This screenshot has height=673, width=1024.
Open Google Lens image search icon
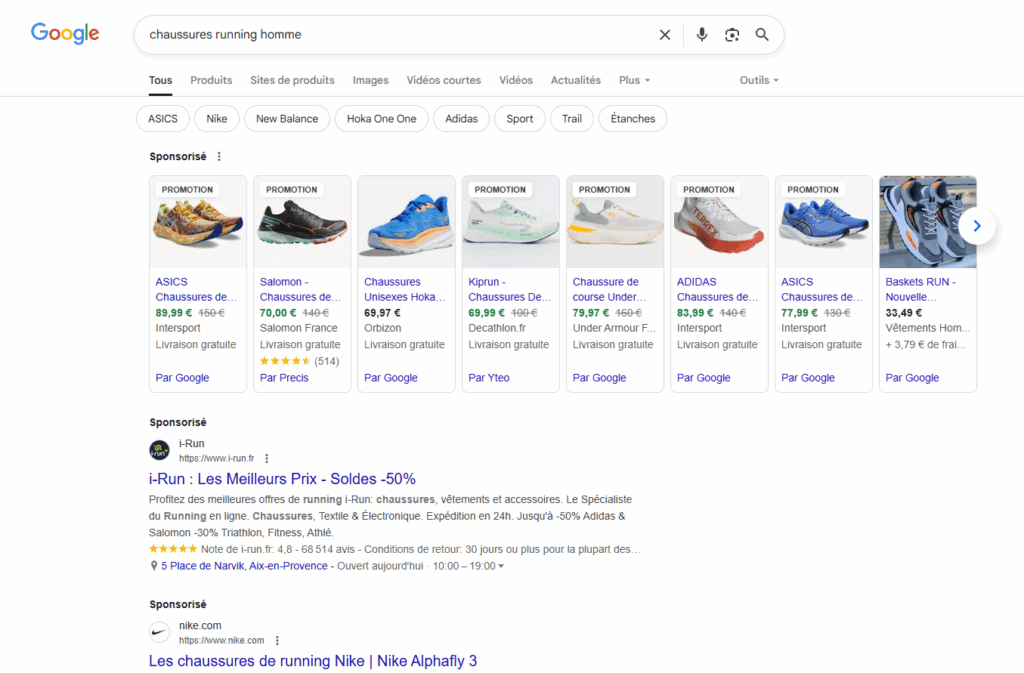pyautogui.click(x=732, y=35)
